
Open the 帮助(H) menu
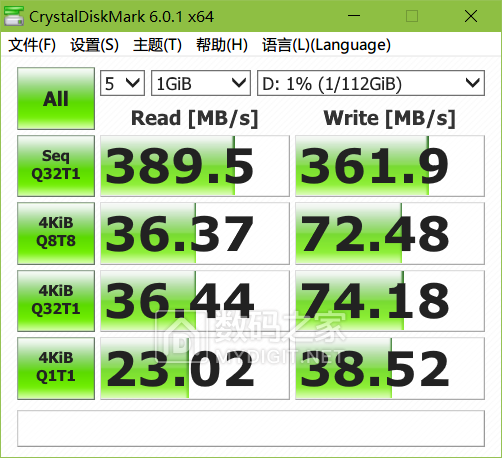222,45
